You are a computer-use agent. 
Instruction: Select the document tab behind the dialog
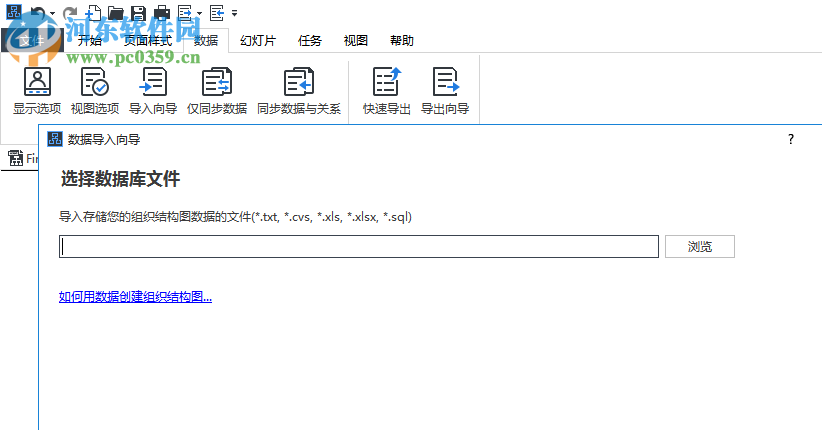tap(21, 158)
